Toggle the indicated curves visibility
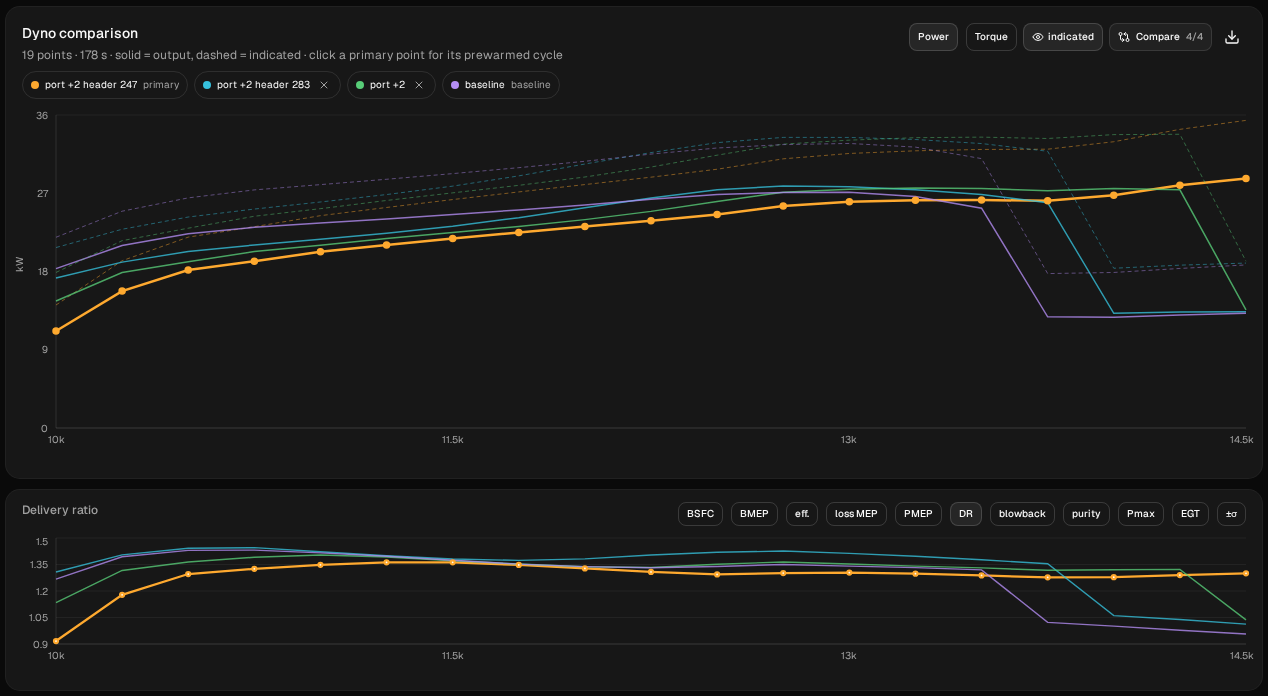Viewport: 1268px width, 696px height. pyautogui.click(x=1063, y=37)
